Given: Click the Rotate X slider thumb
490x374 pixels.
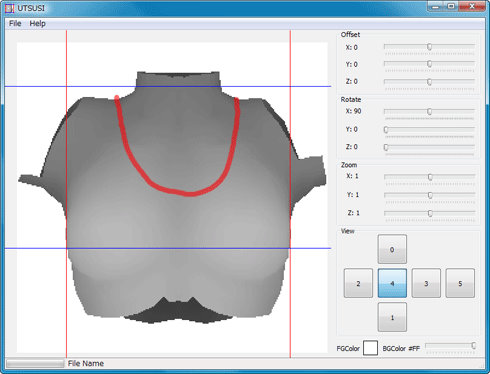Looking at the screenshot, I should coord(429,112).
